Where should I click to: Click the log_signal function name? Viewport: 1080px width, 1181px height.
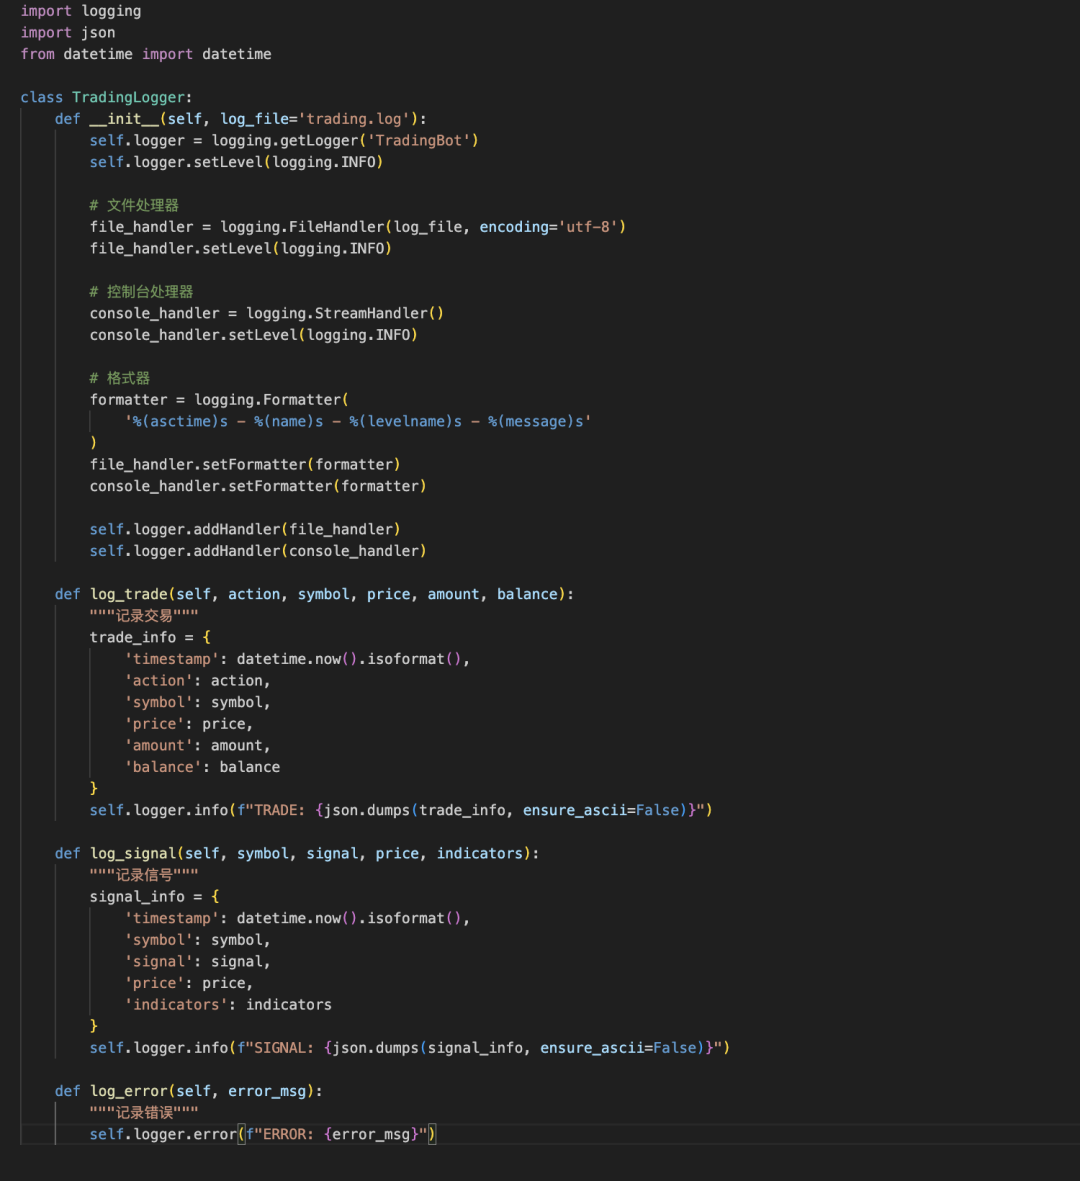tap(133, 853)
